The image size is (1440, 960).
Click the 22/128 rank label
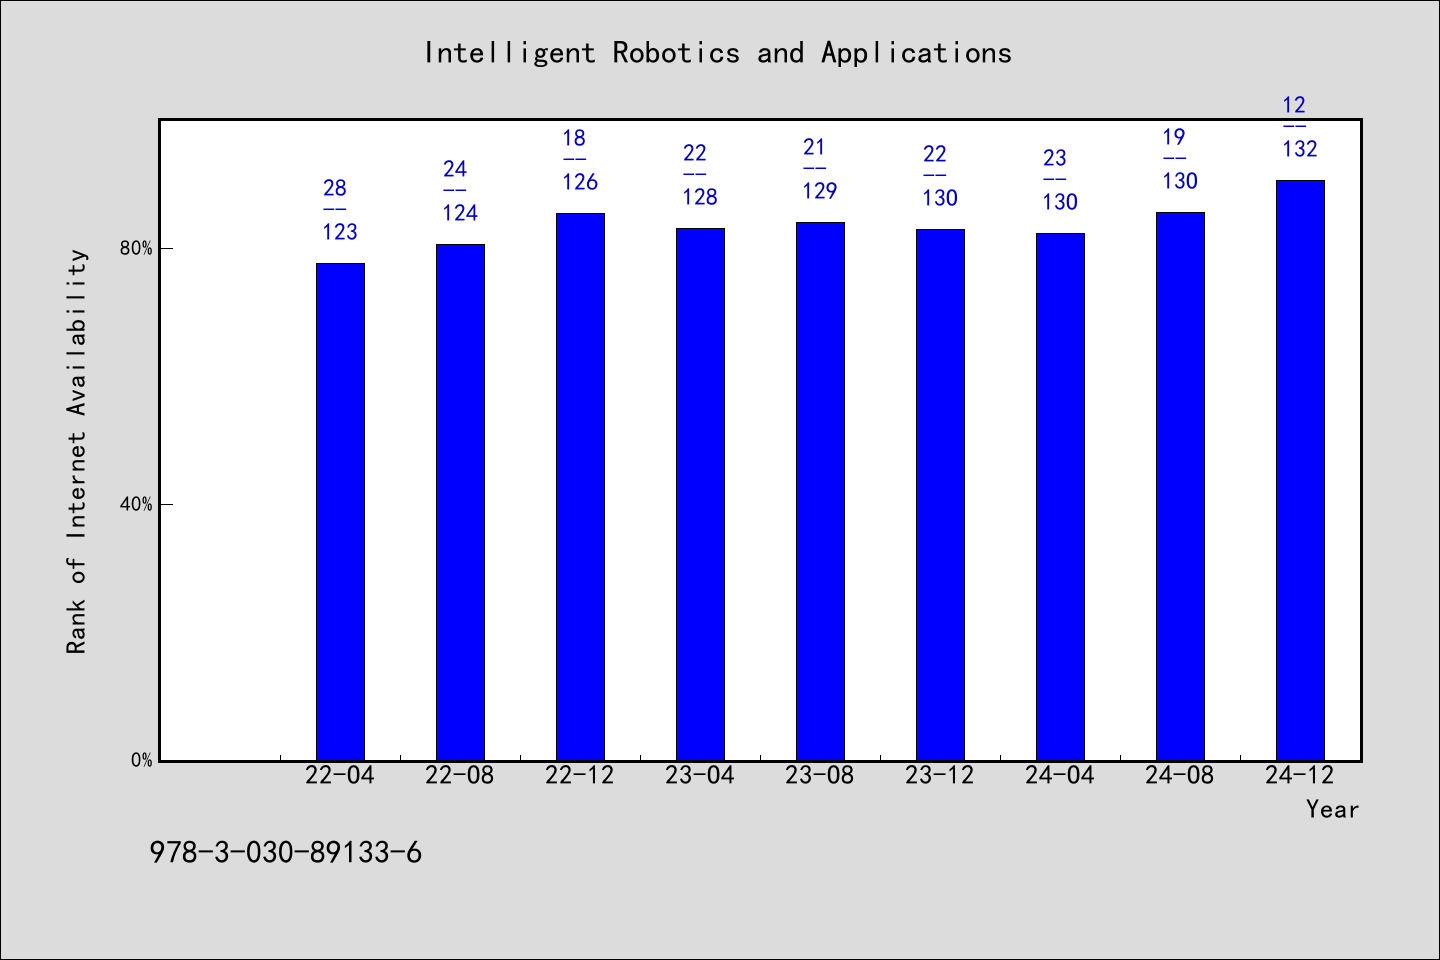[x=700, y=175]
